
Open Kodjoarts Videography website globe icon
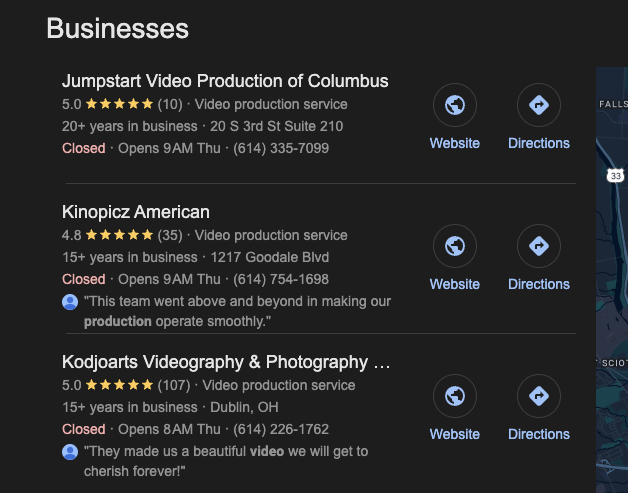tap(455, 396)
